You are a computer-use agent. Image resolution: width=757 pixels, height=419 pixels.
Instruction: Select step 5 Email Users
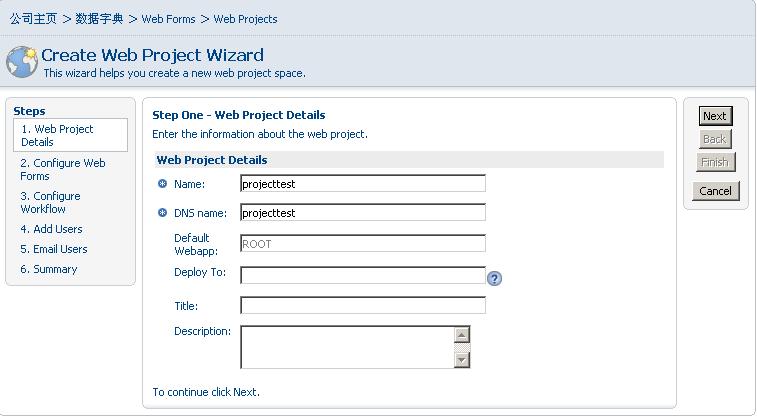[x=54, y=249]
